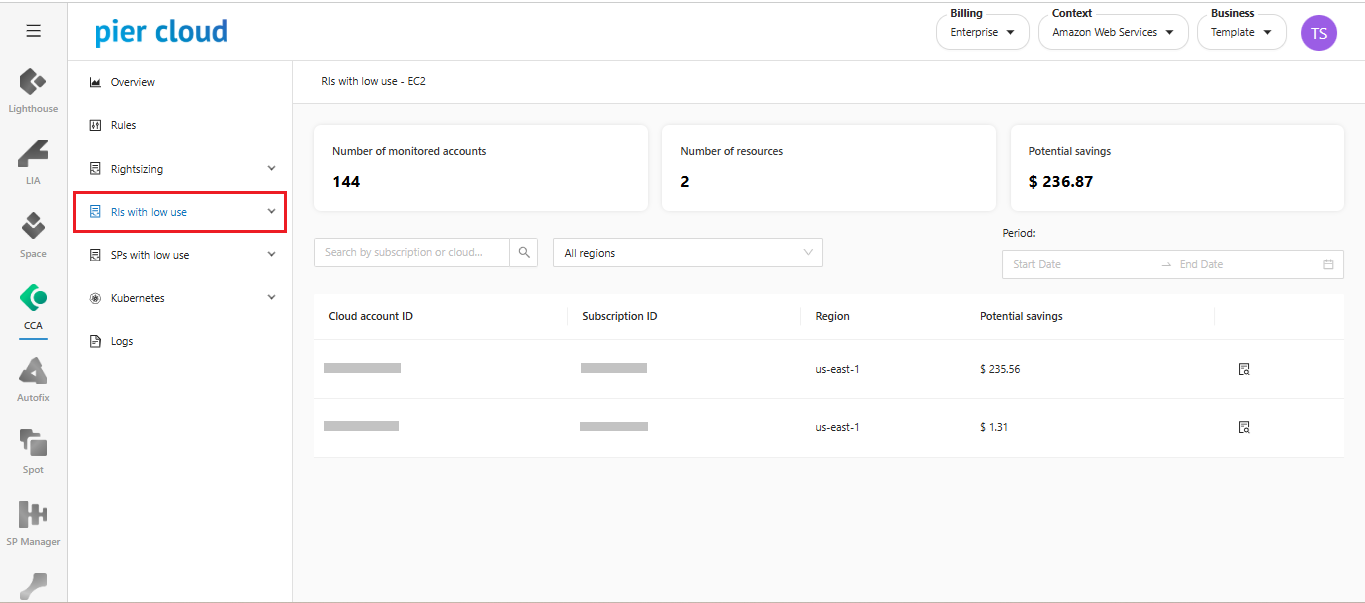Screen dimensions: 1365x603
Task: Open the LIA module
Action: tap(33, 161)
